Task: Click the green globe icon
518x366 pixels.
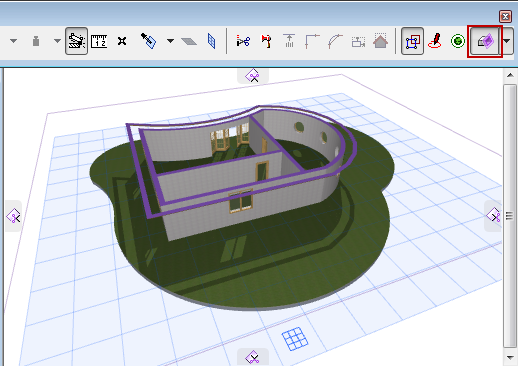Action: (458, 41)
